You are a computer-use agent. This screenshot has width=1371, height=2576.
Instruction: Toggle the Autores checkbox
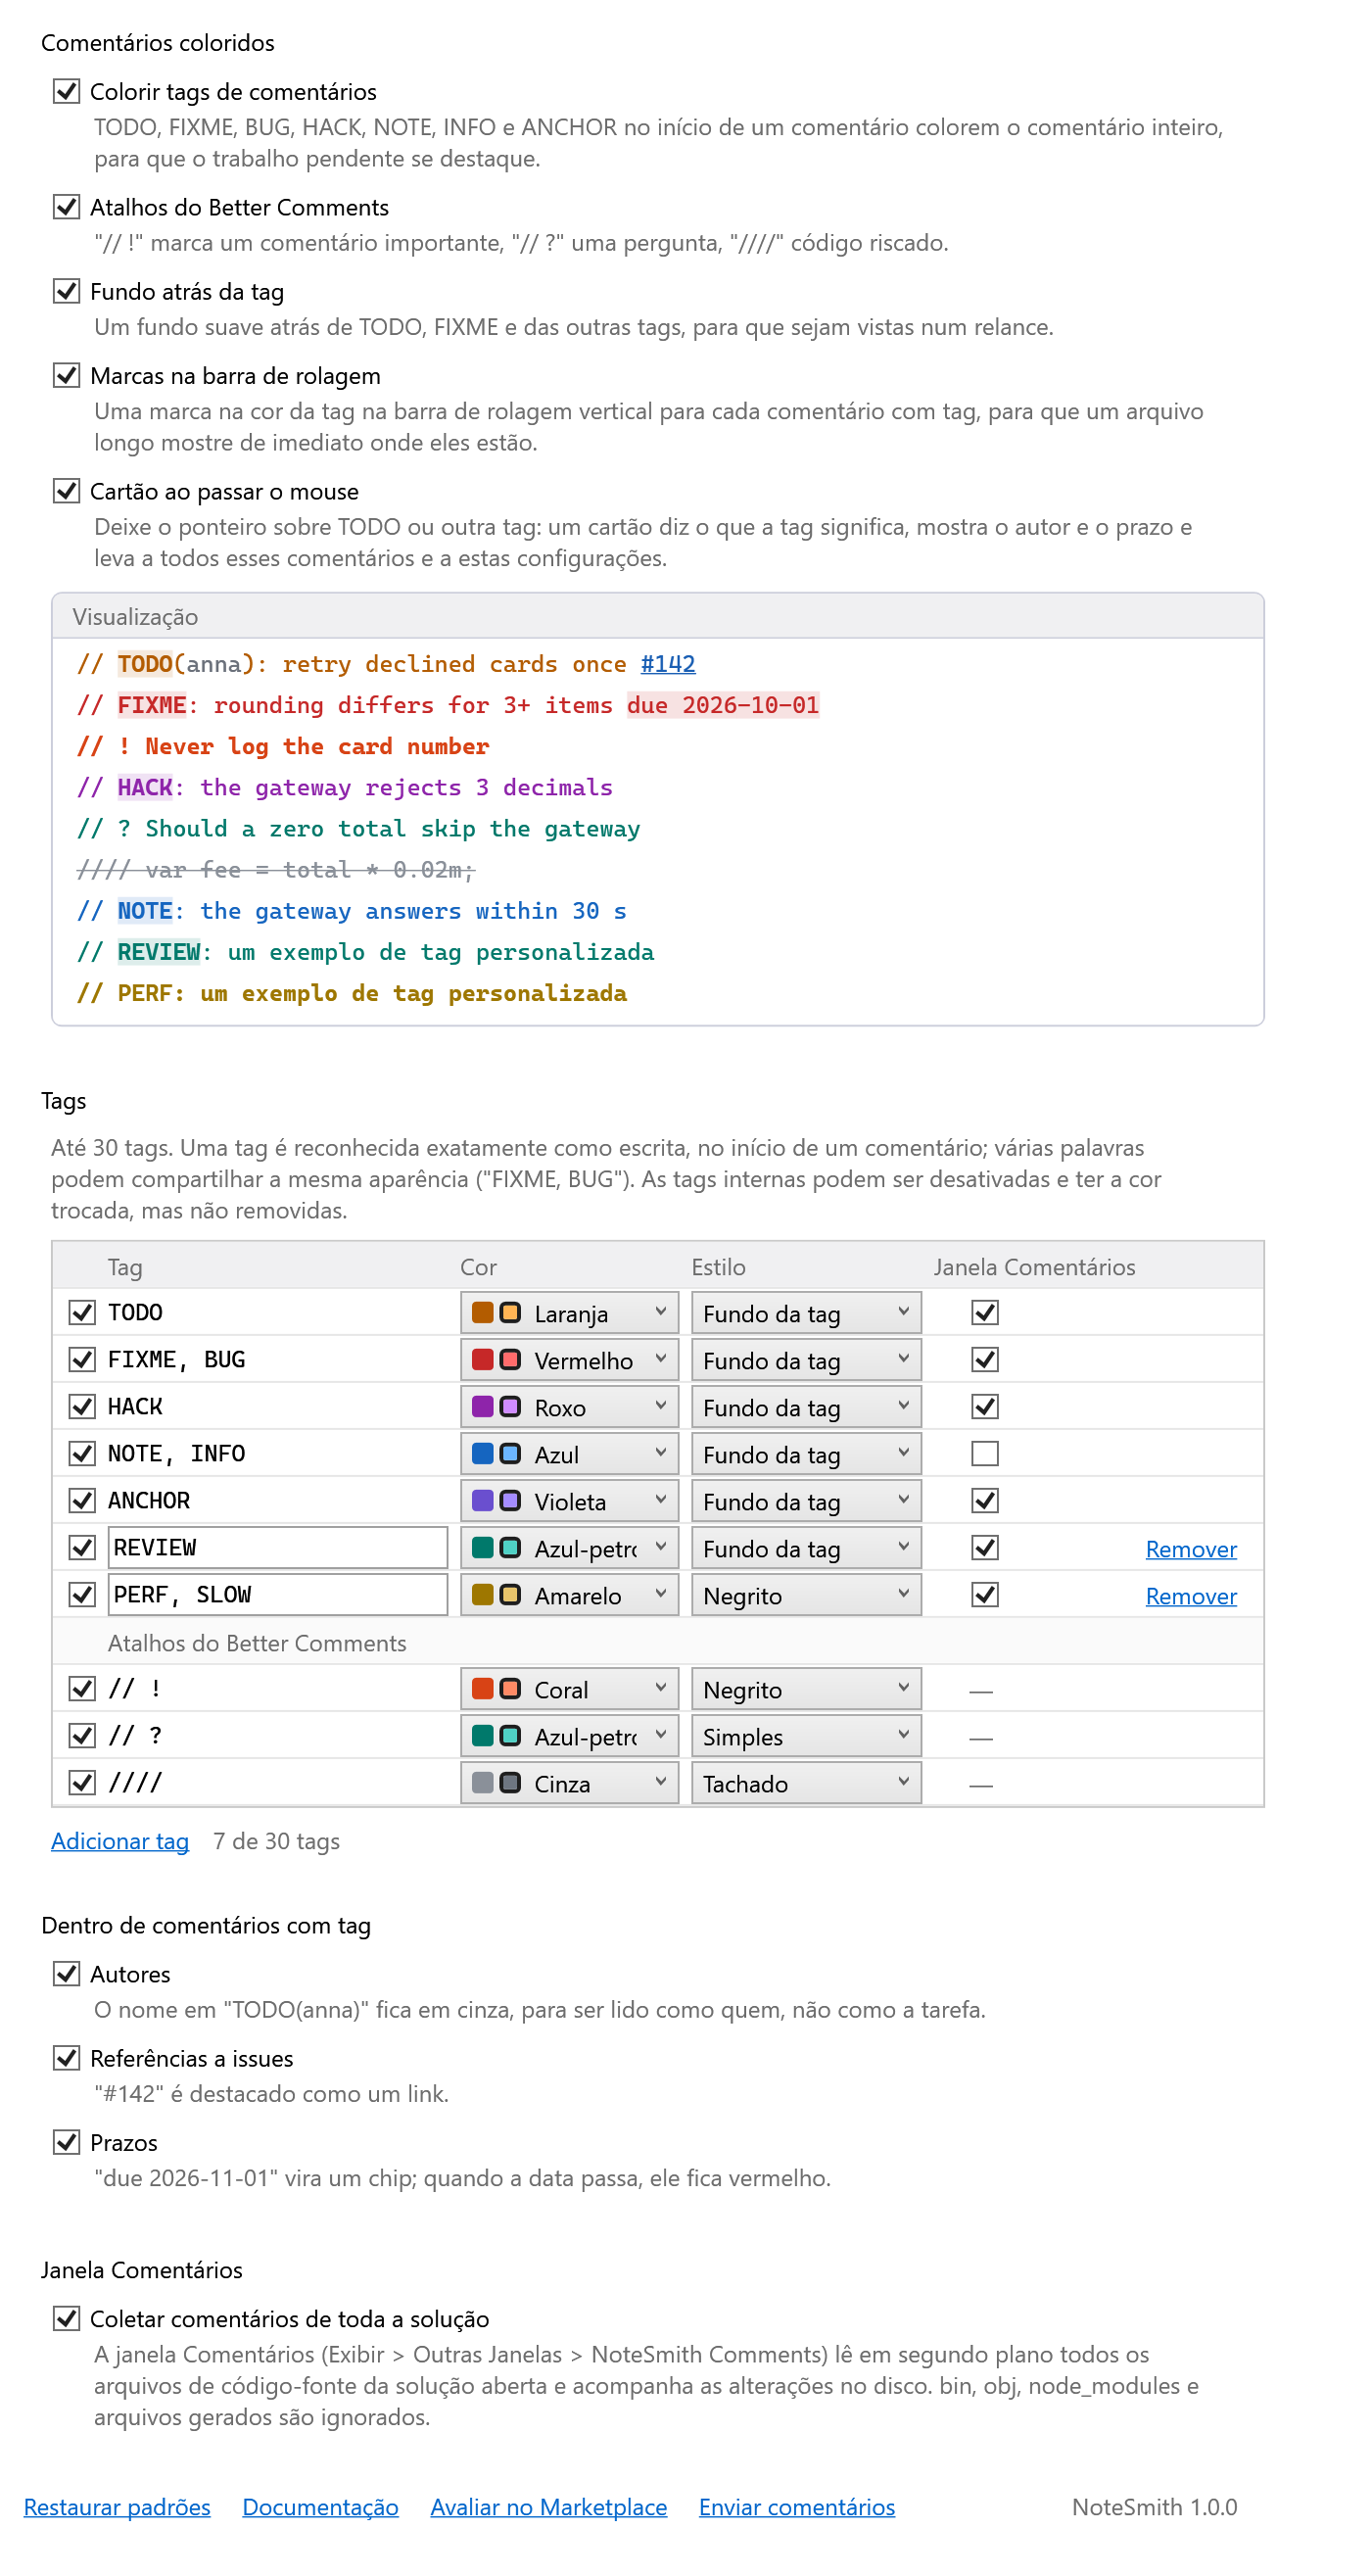(66, 1973)
